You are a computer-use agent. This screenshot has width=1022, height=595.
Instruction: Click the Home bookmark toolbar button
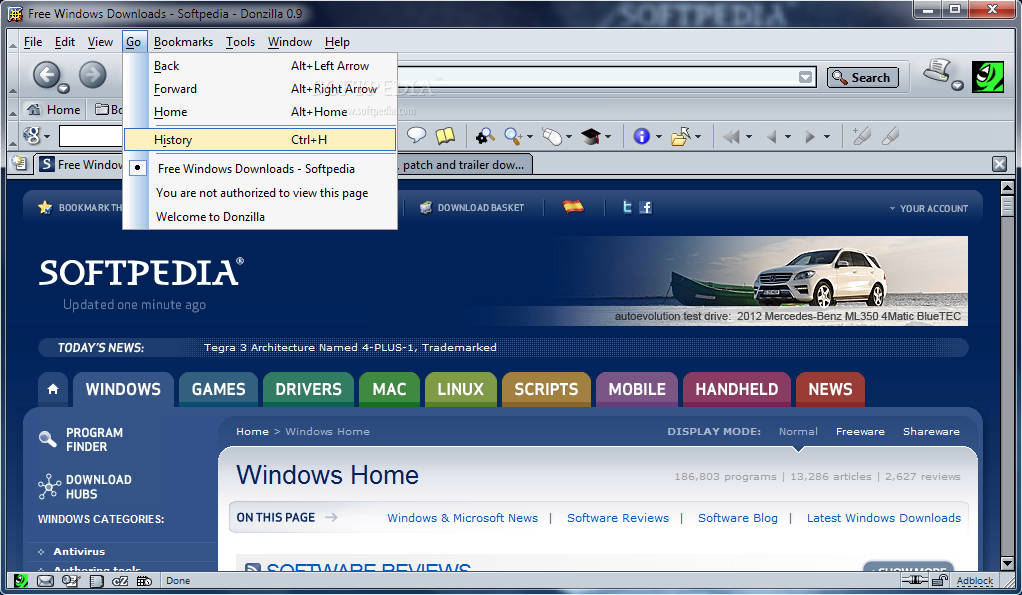pyautogui.click(x=53, y=109)
